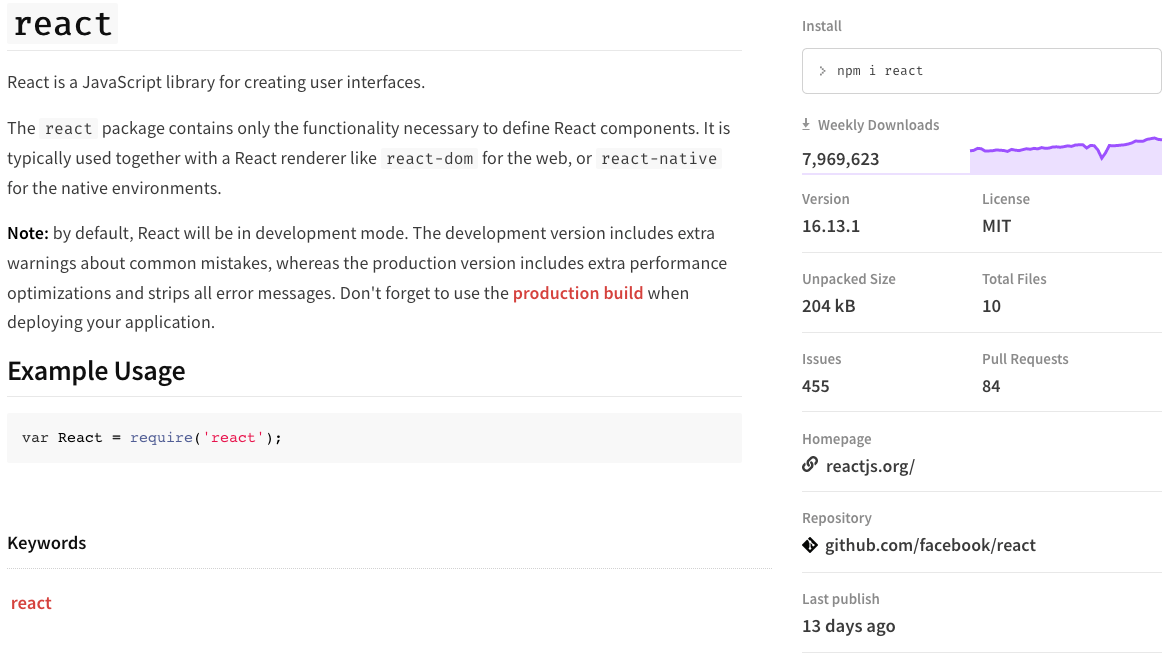Click the react package title heading
Screen dimensions: 1176x660
point(62,23)
